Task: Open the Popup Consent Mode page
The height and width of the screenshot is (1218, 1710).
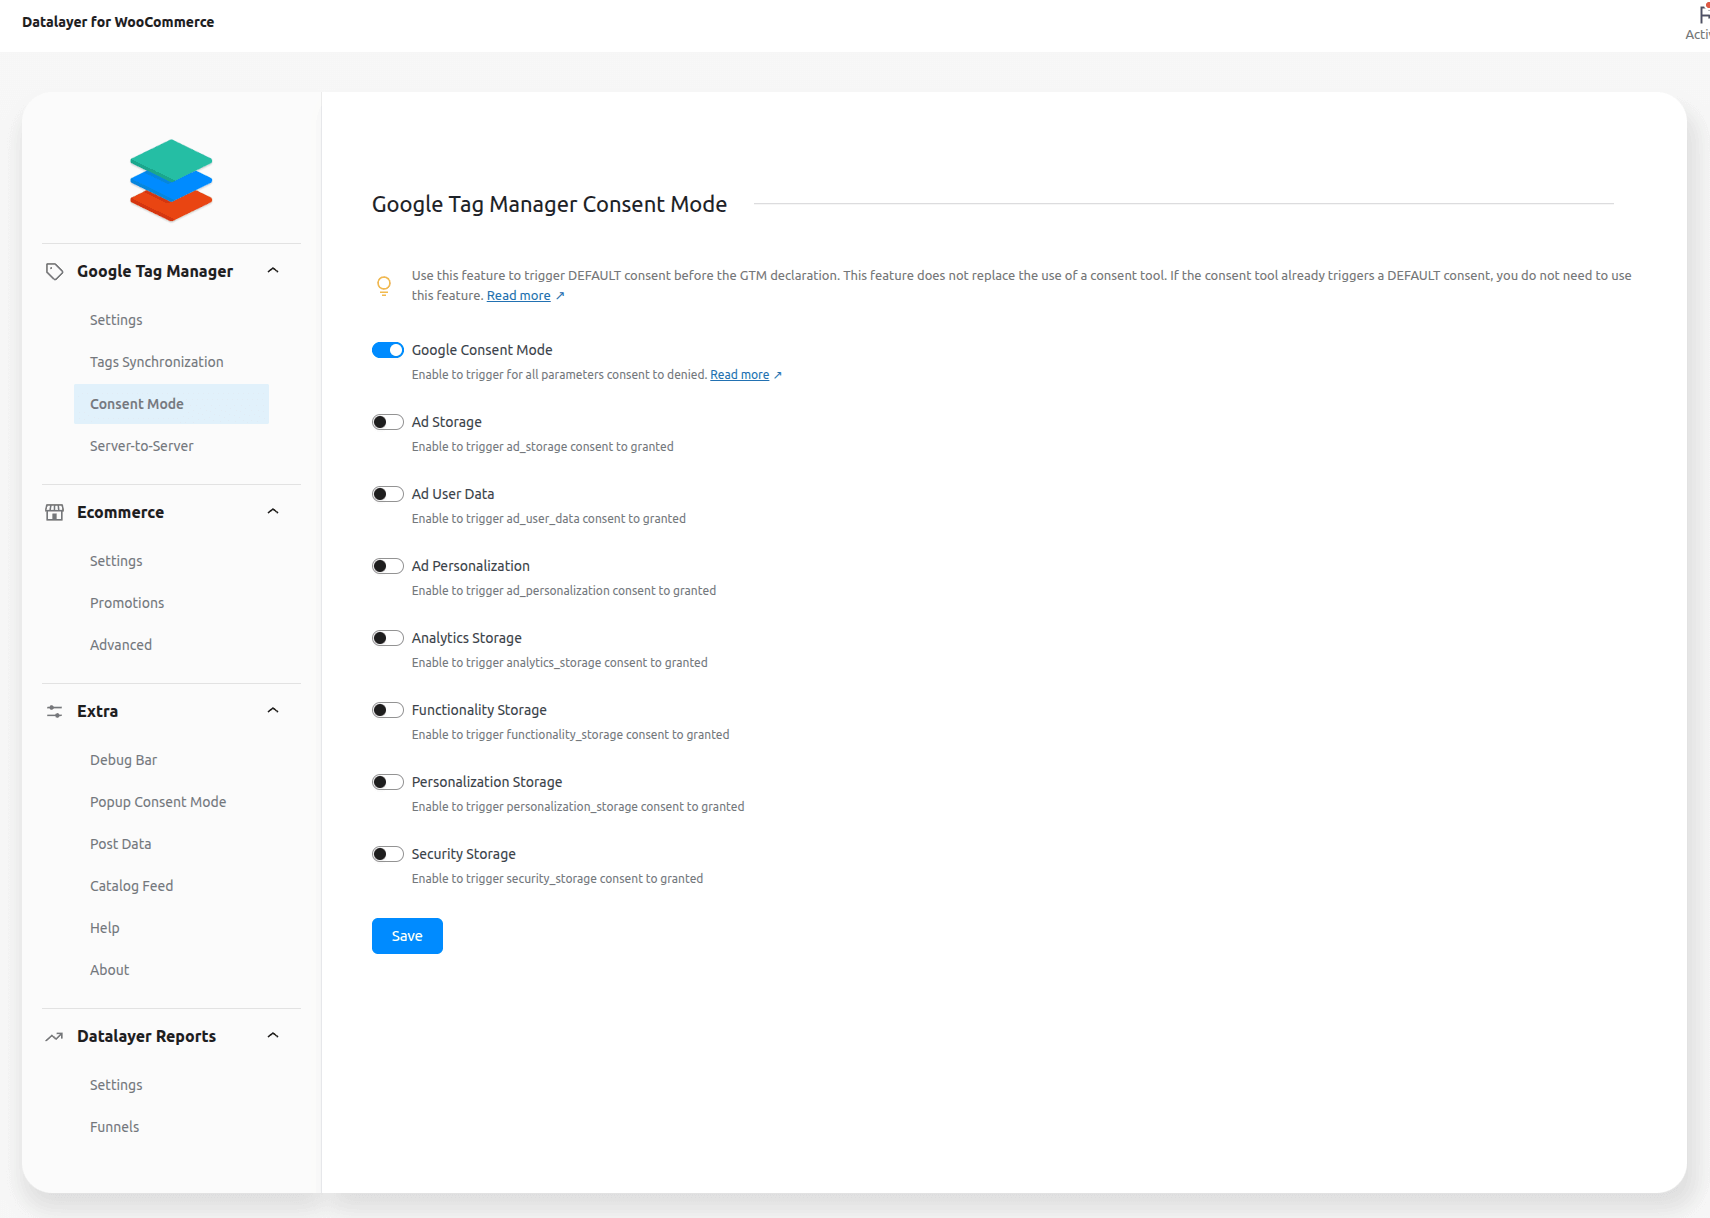Action: click(x=158, y=802)
